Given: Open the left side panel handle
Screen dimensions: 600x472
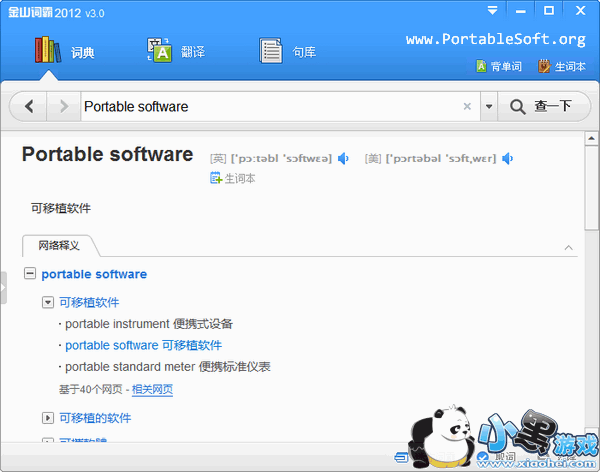Looking at the screenshot, I should [x=3, y=287].
